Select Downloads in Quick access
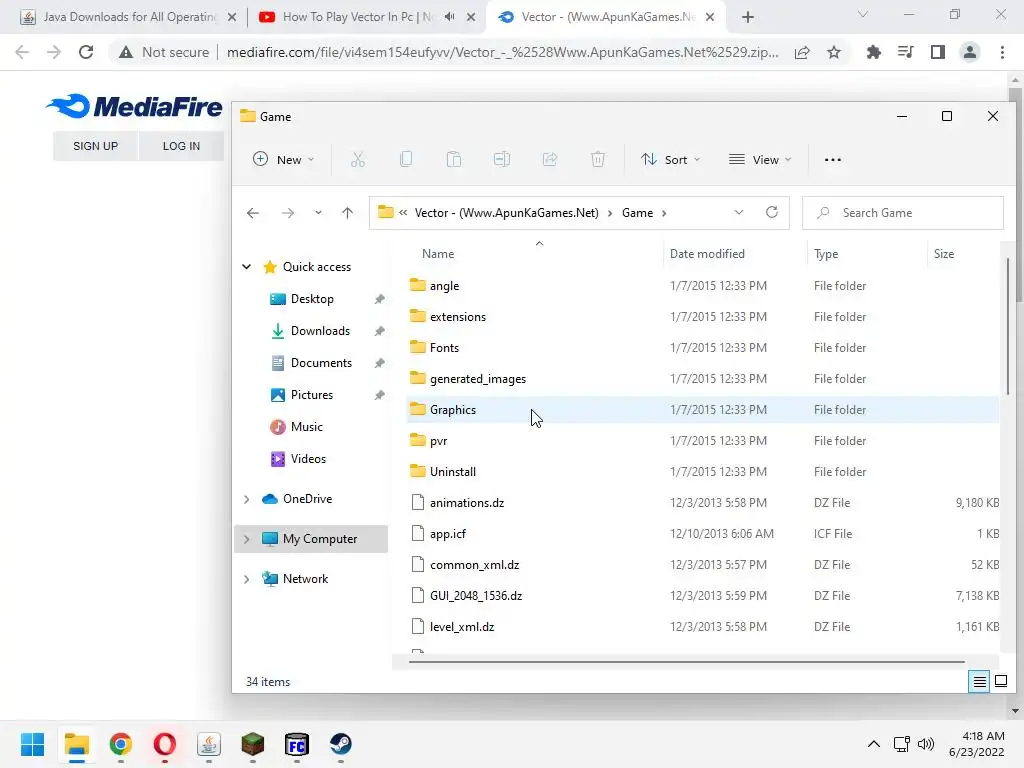The width and height of the screenshot is (1024, 768). (320, 330)
